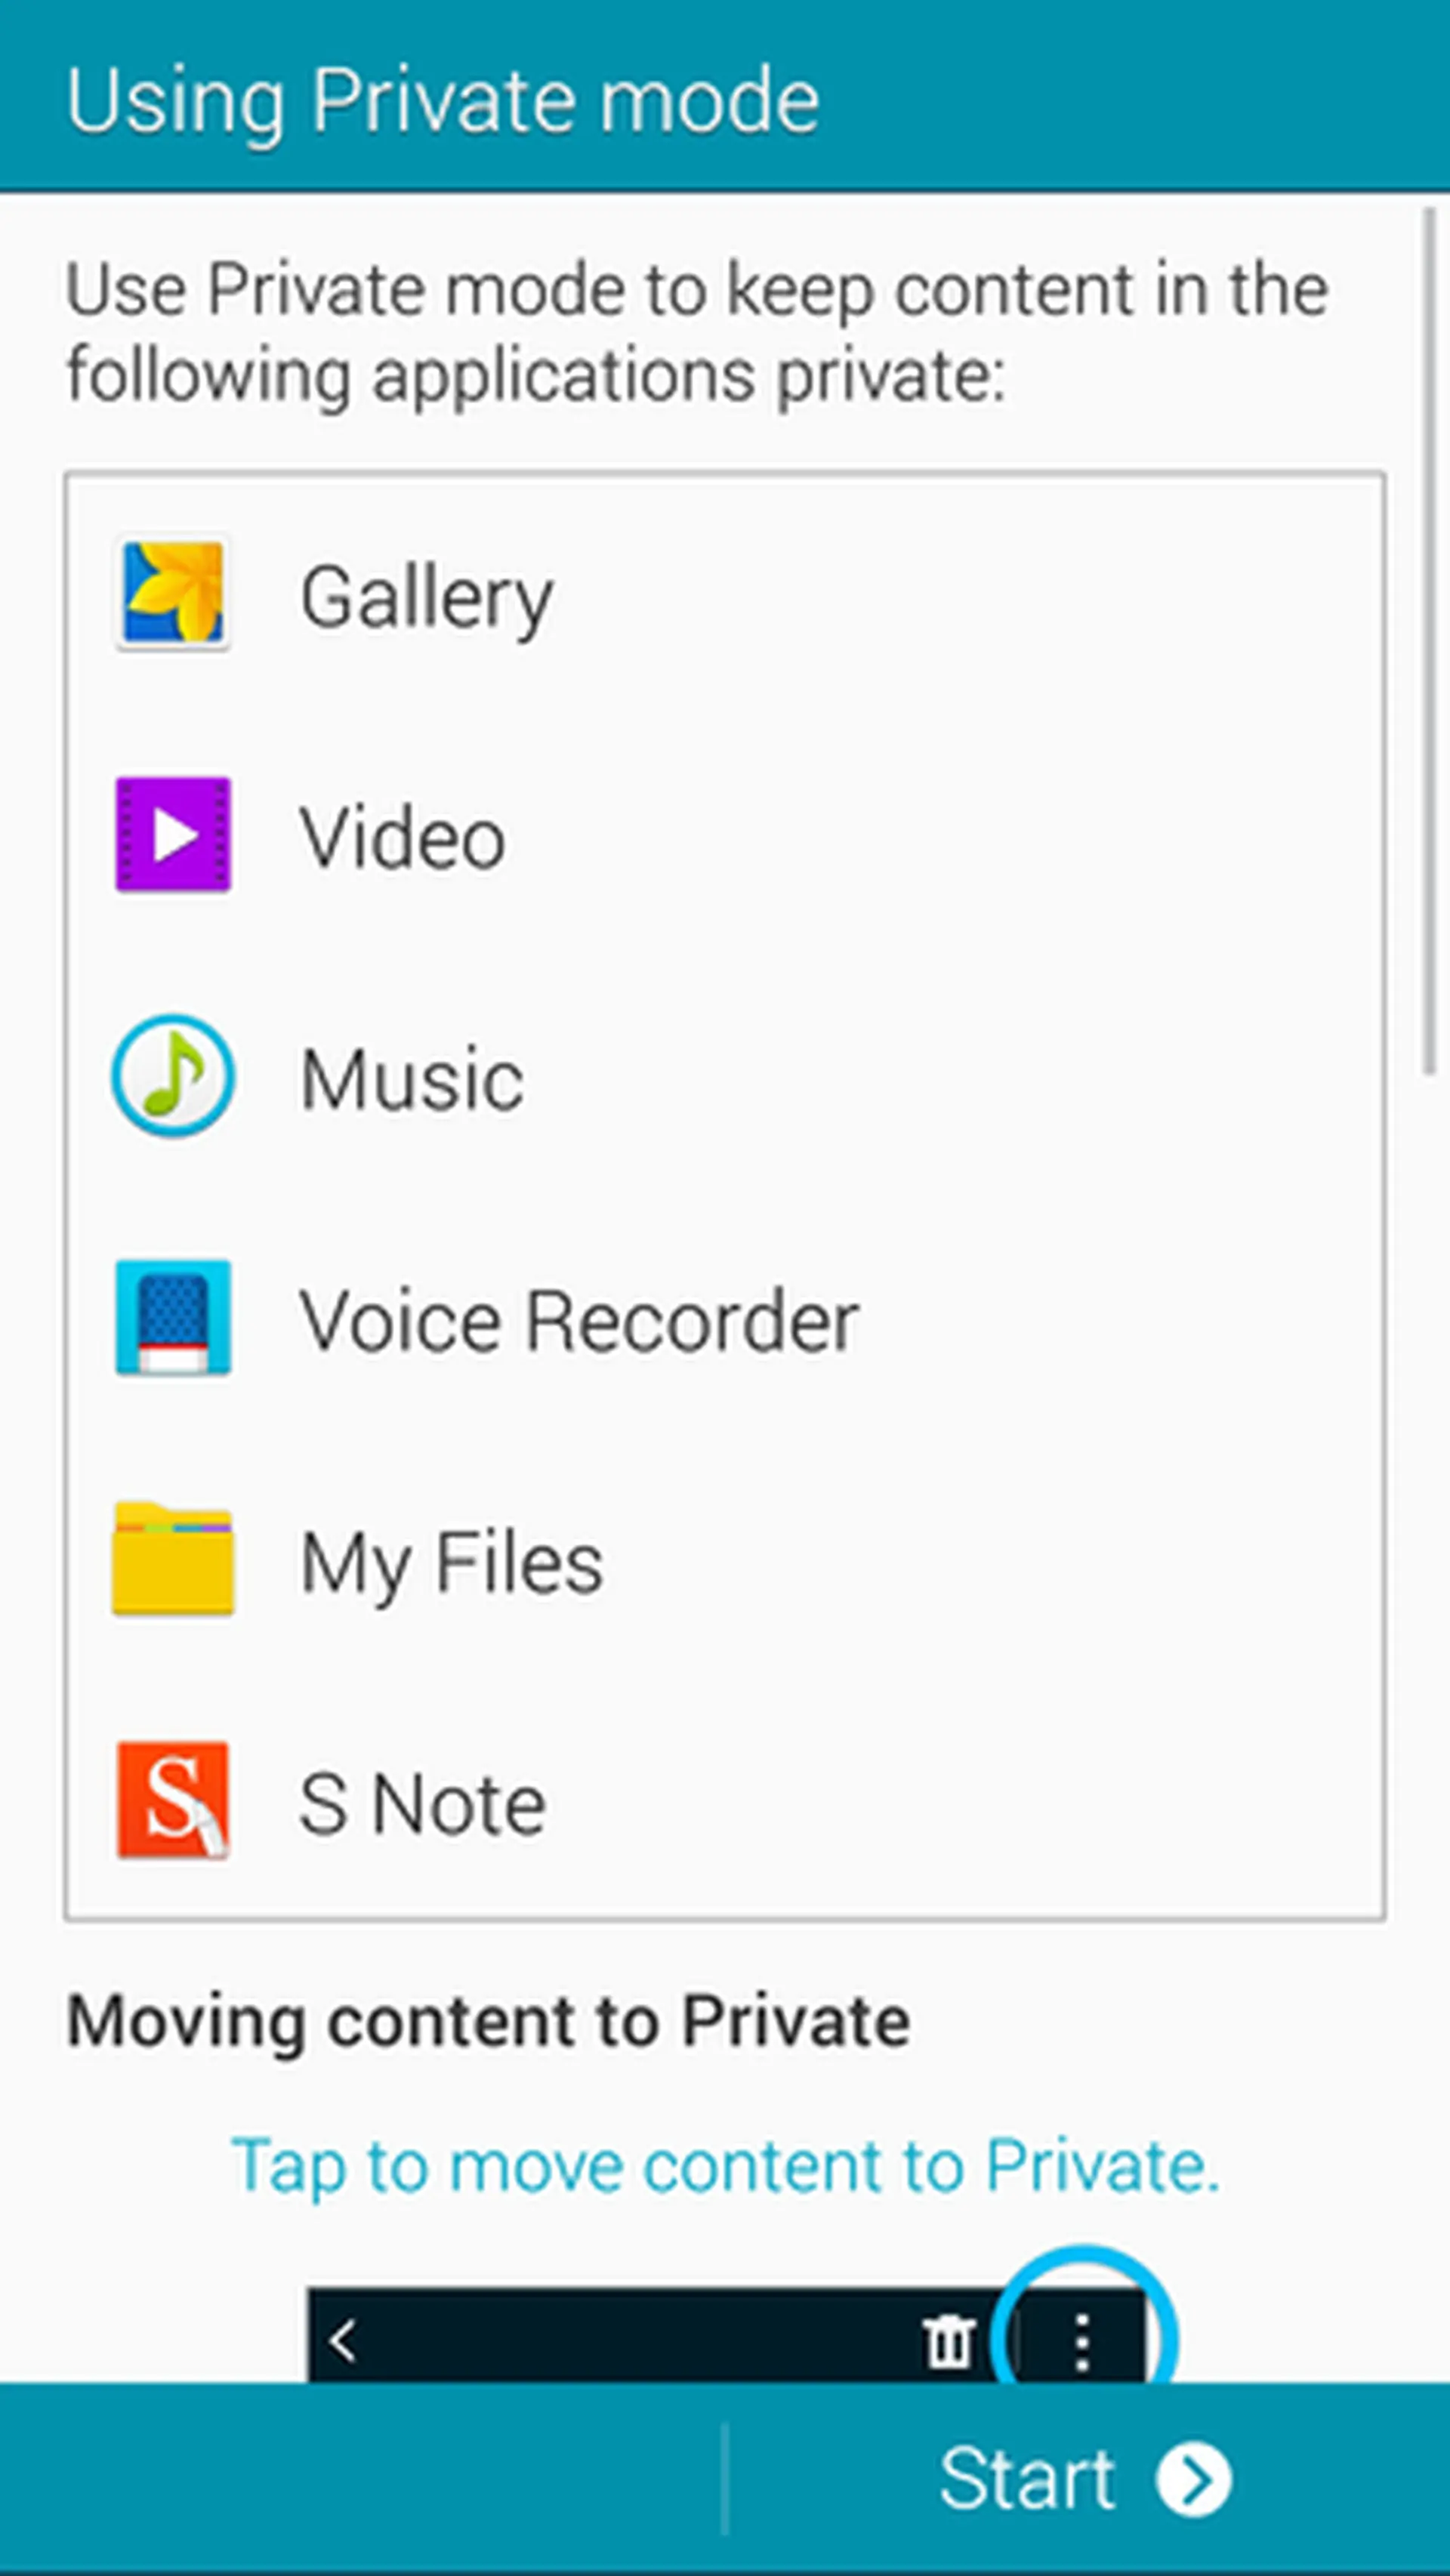The image size is (1450, 2576).
Task: Tap the purple Video app icon
Action: [x=172, y=835]
